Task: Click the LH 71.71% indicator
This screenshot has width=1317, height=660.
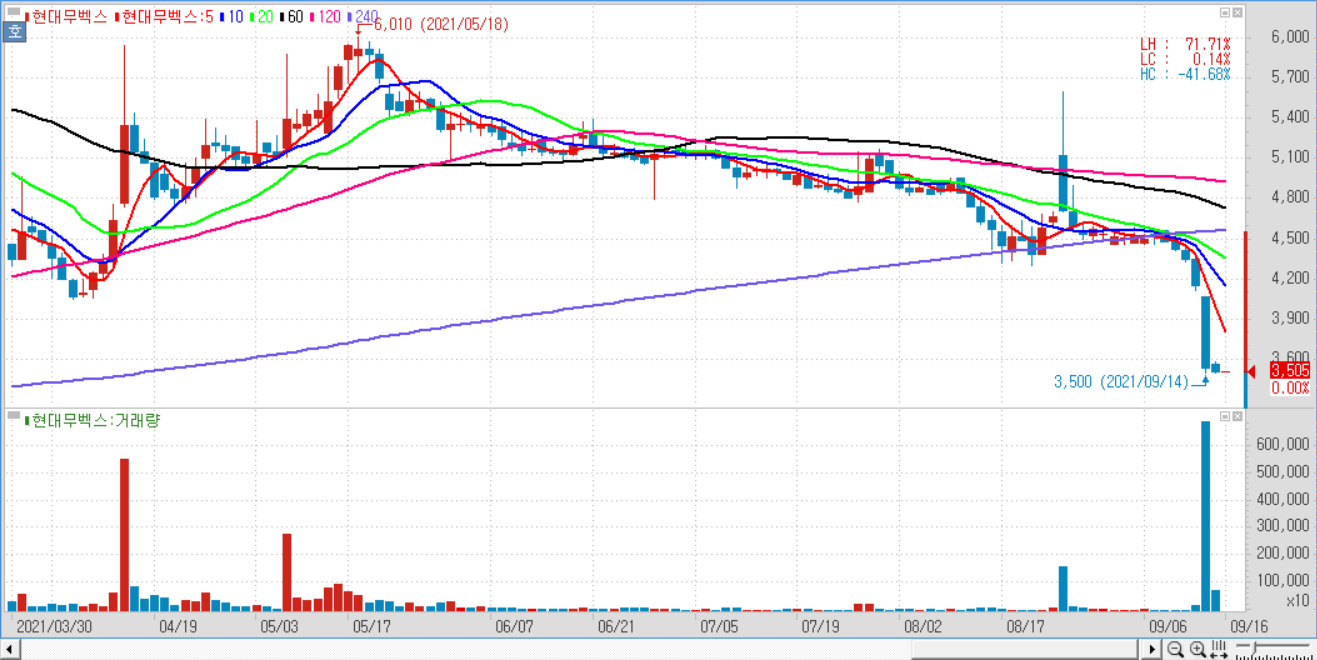Action: pos(1185,44)
